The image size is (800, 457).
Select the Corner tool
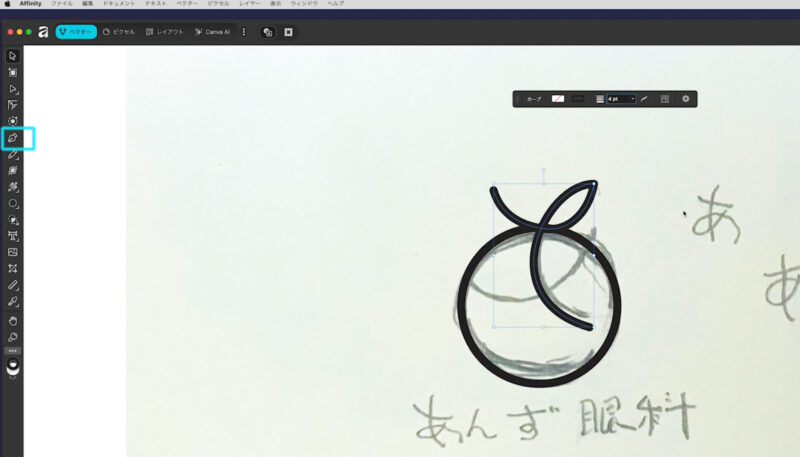(13, 105)
